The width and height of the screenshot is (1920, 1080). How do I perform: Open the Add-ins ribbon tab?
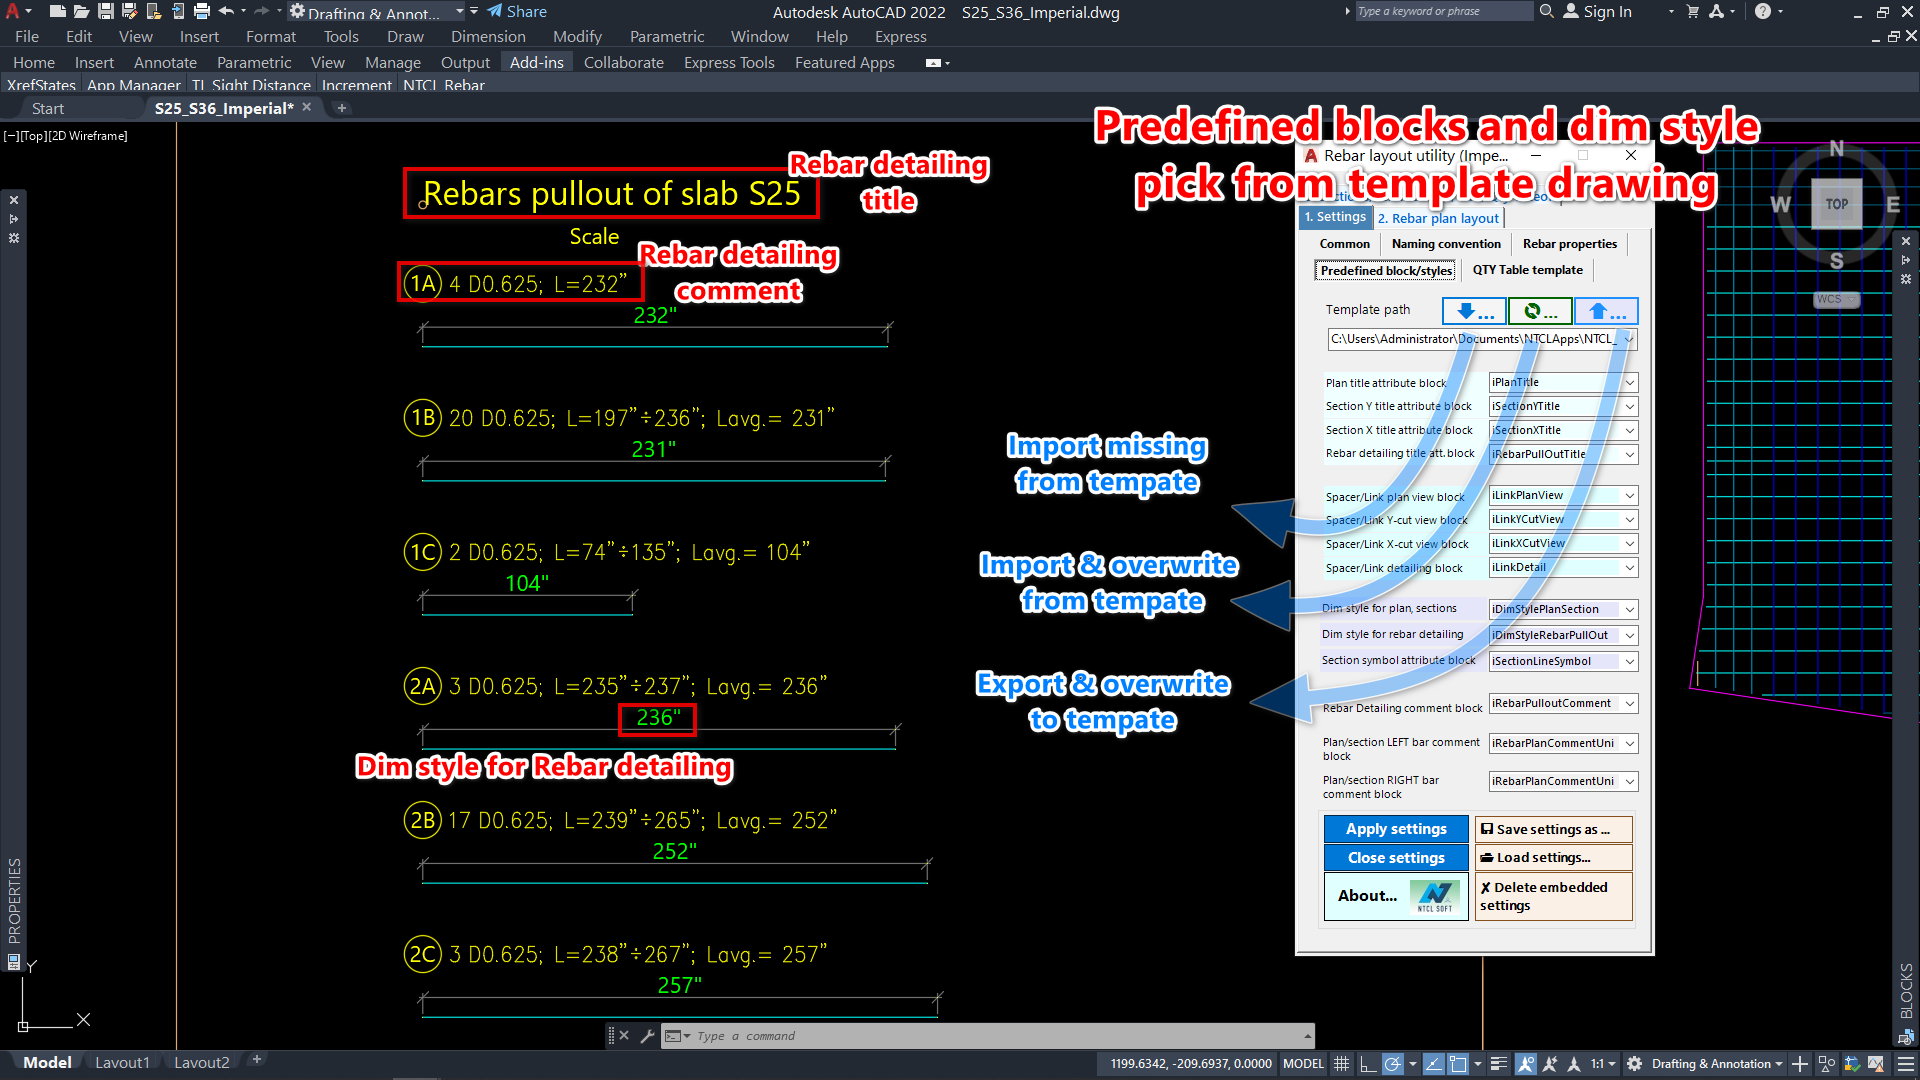(x=536, y=62)
